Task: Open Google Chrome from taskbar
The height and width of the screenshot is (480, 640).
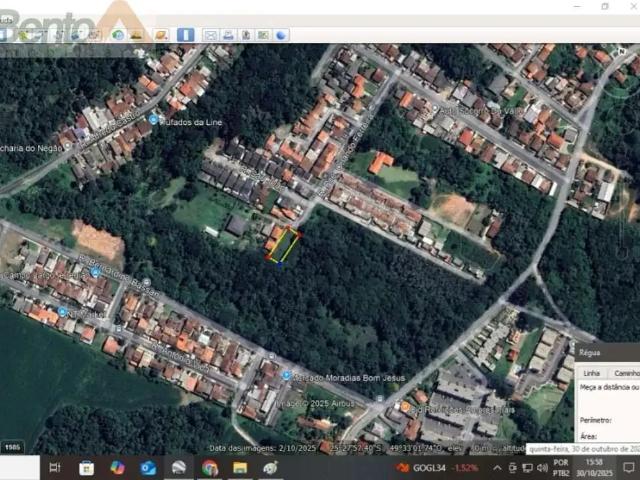Action: coord(209,468)
